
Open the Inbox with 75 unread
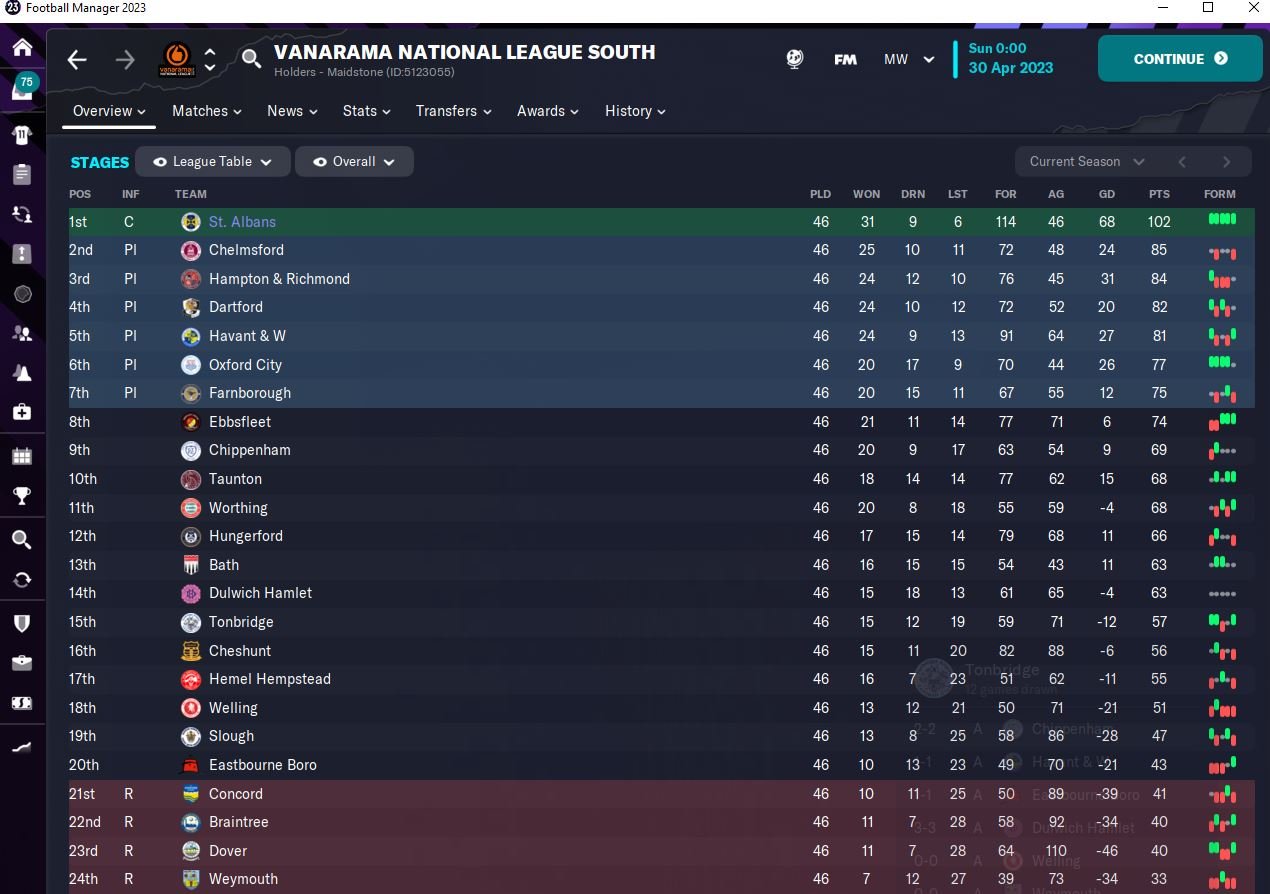click(22, 88)
